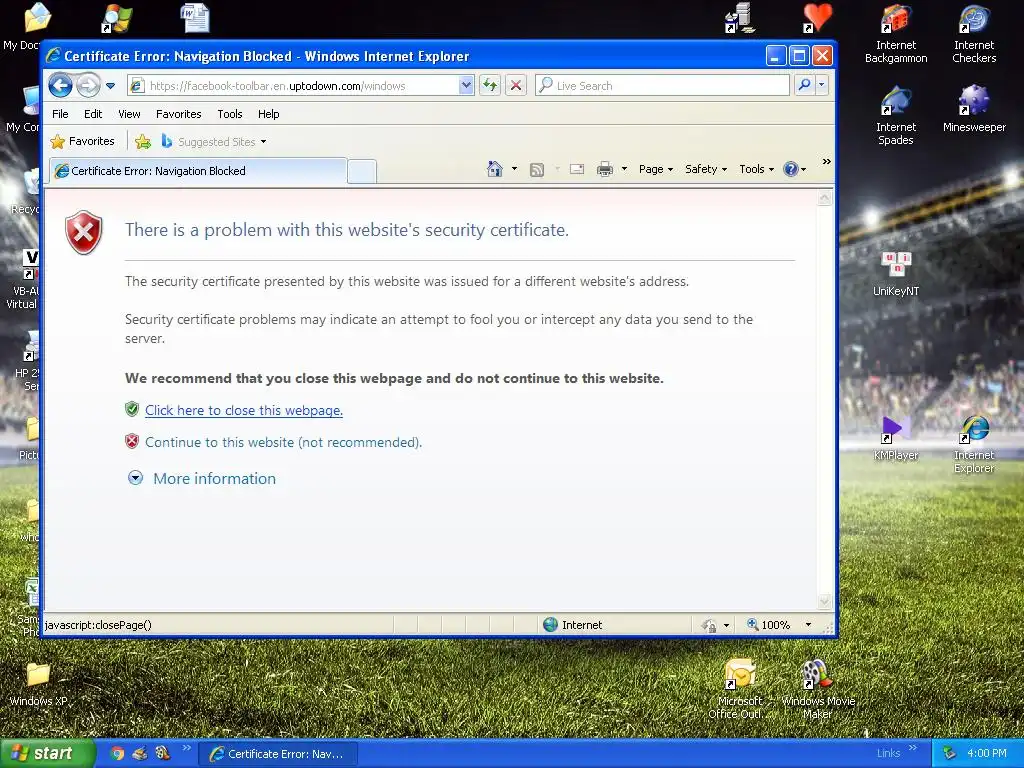This screenshot has width=1024, height=768.
Task: Expand the taskbar Links toolbar chevron
Action: click(912, 748)
